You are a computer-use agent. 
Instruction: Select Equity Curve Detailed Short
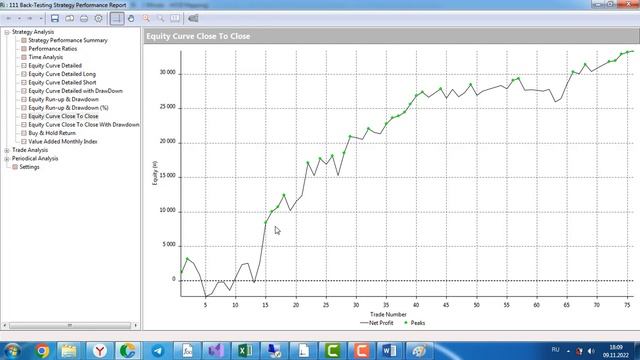[62, 82]
